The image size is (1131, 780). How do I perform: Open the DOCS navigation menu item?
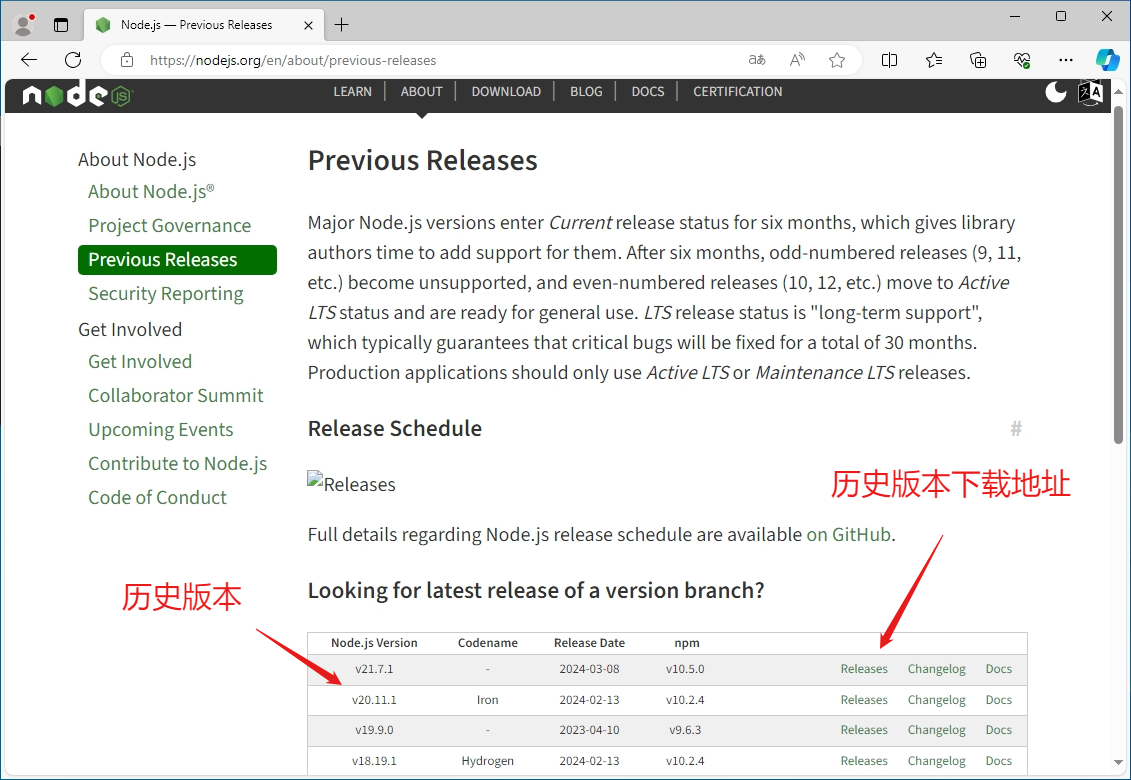(x=648, y=91)
